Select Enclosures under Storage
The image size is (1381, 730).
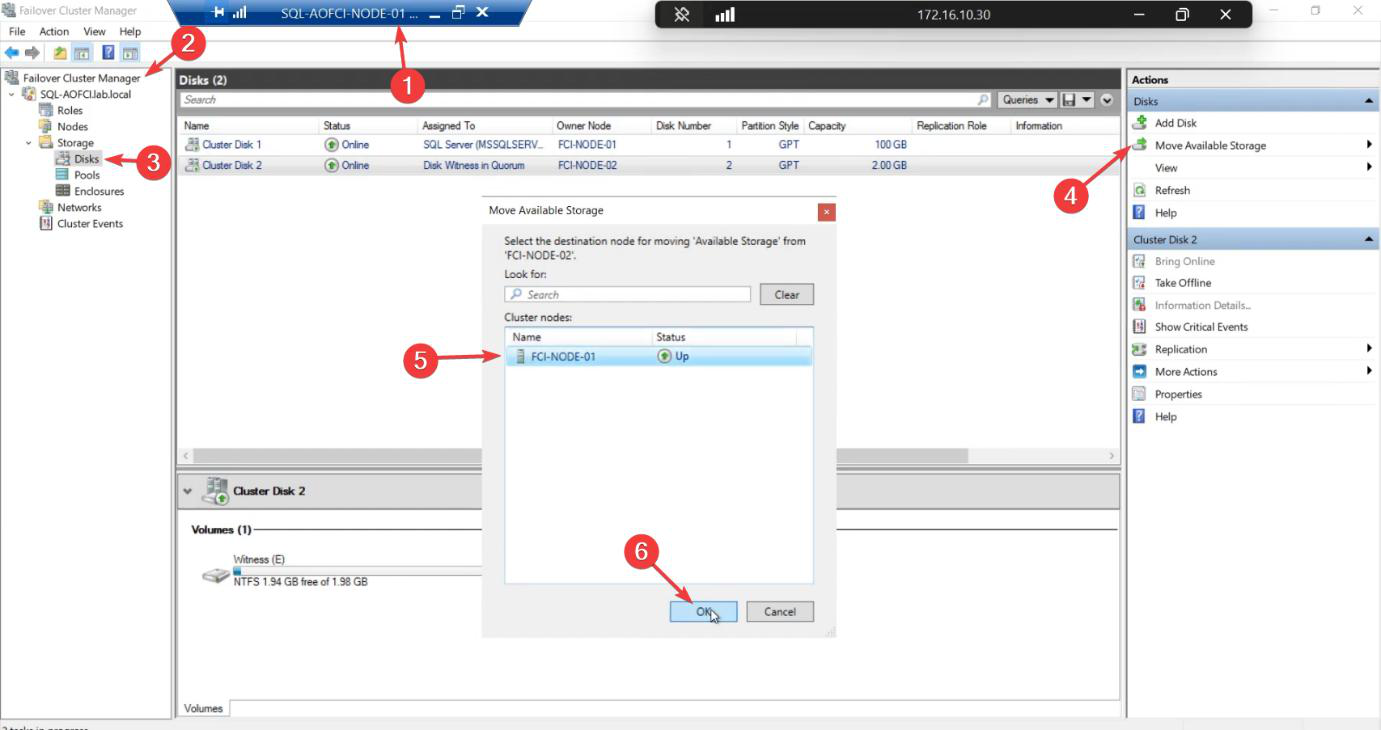(x=99, y=191)
